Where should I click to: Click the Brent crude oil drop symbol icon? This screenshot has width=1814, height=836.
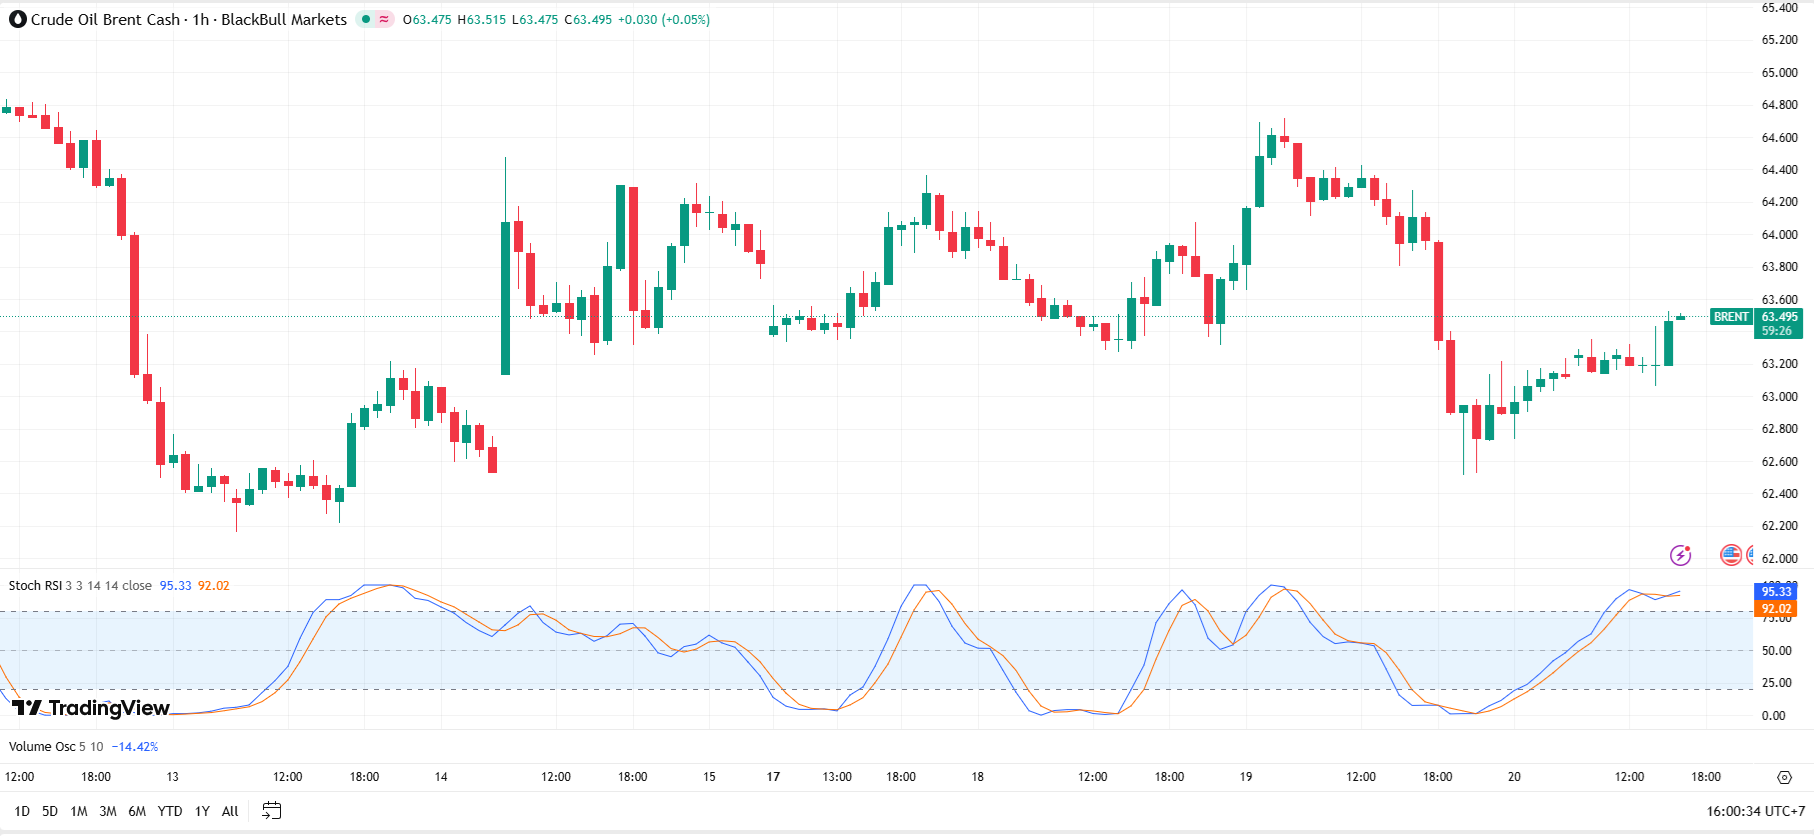(x=17, y=19)
